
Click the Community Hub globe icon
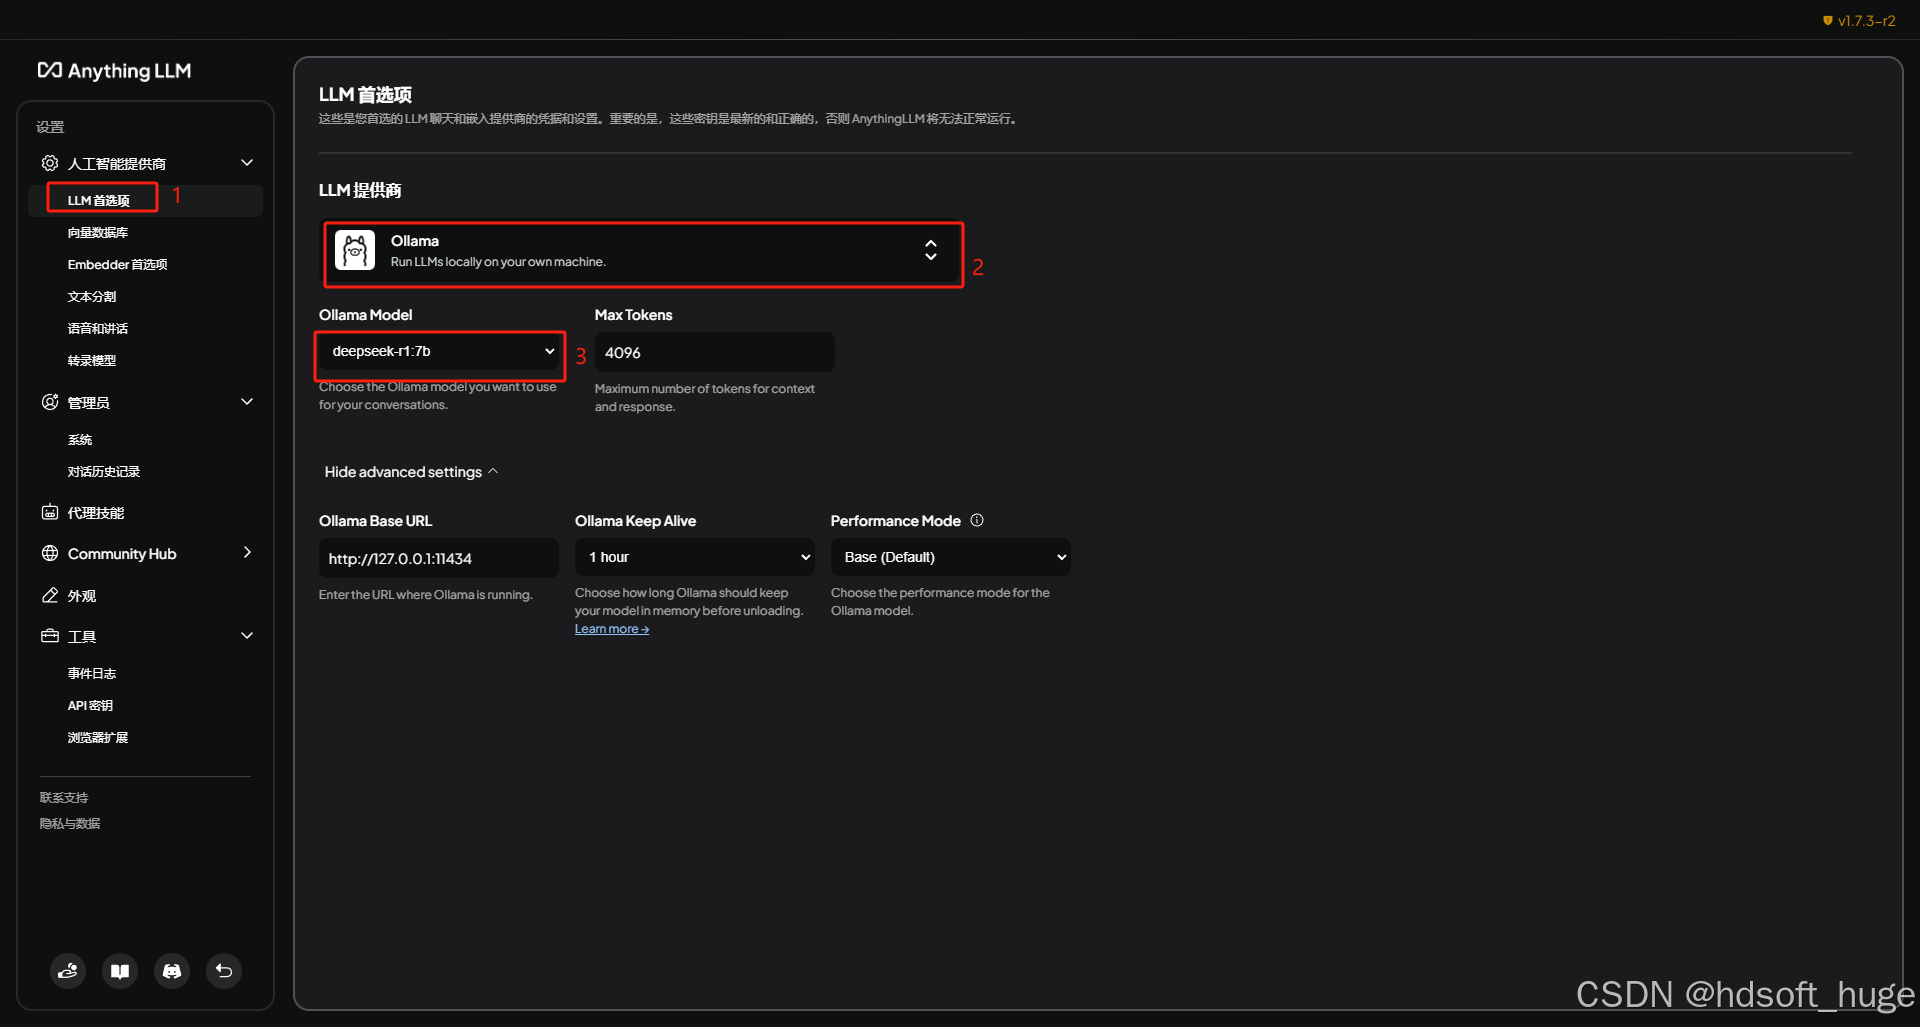click(50, 553)
